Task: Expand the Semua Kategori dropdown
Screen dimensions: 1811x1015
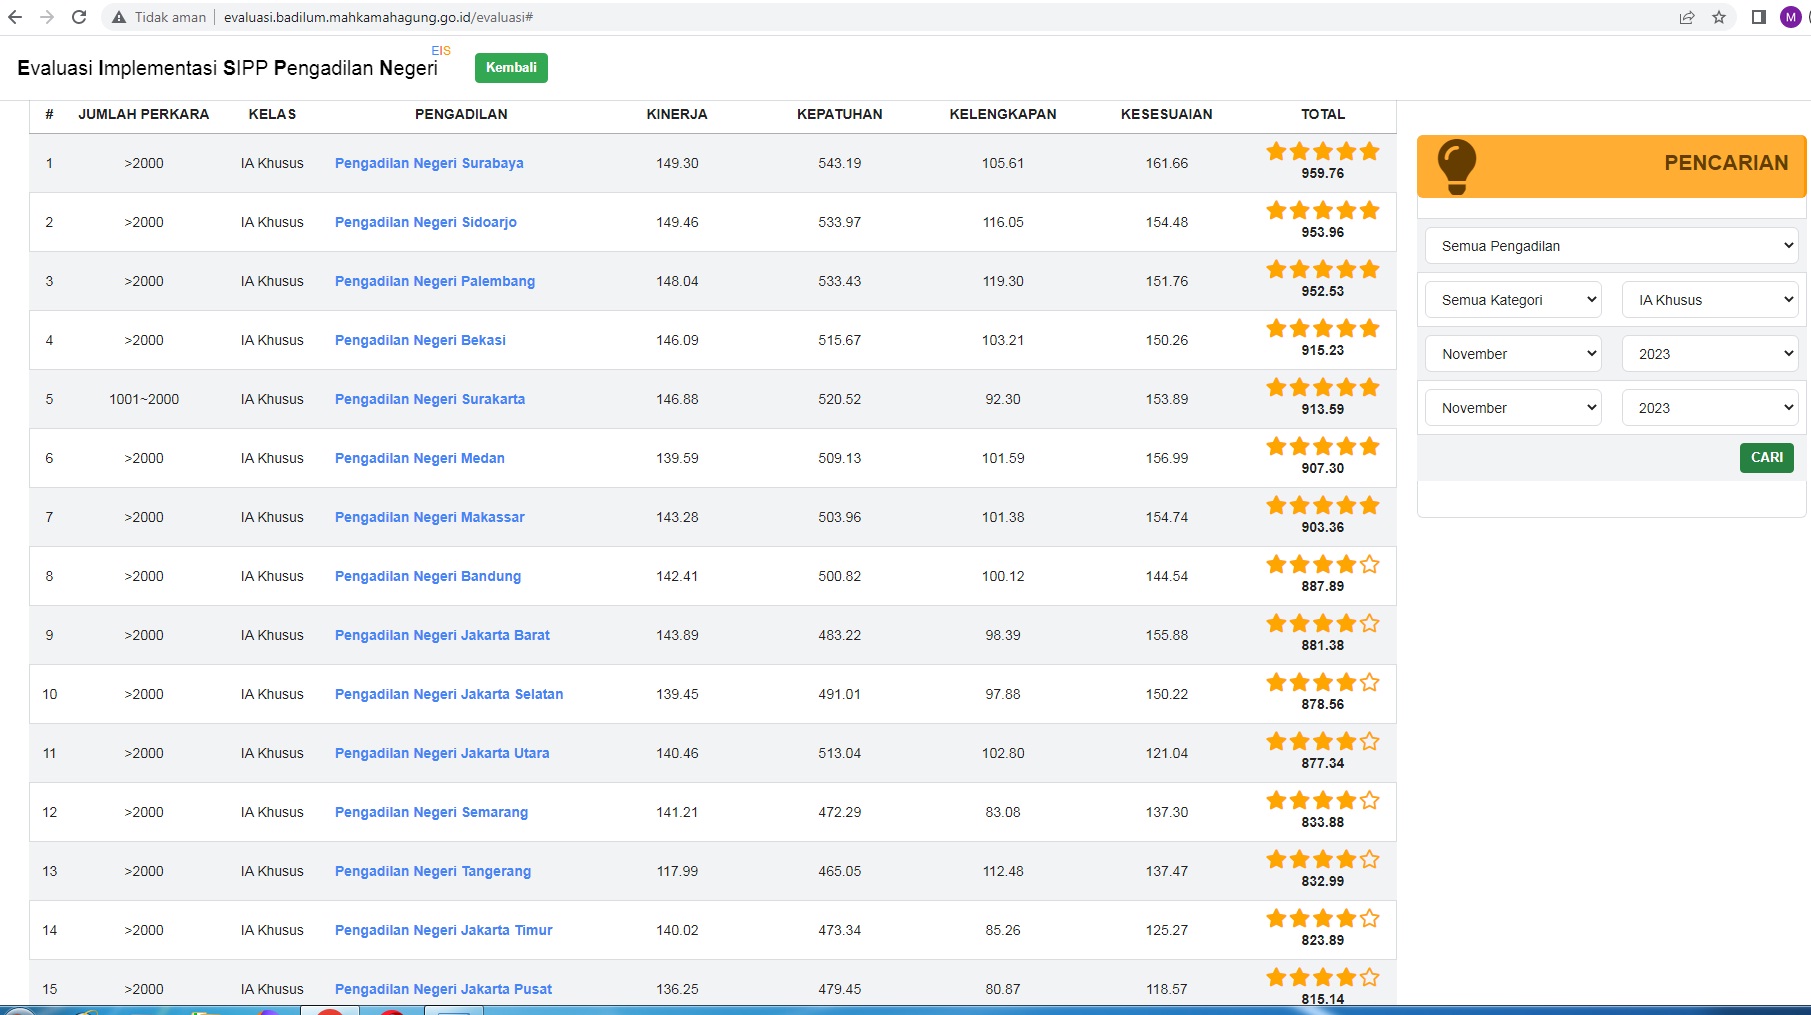Action: coord(1512,300)
